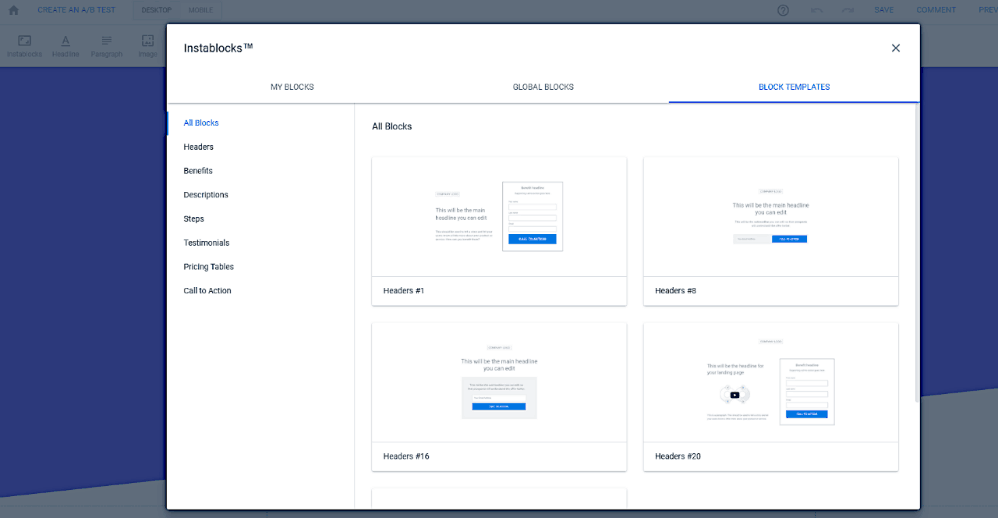Select Call to Action category
Viewport: 998px width, 518px height.
click(x=207, y=291)
